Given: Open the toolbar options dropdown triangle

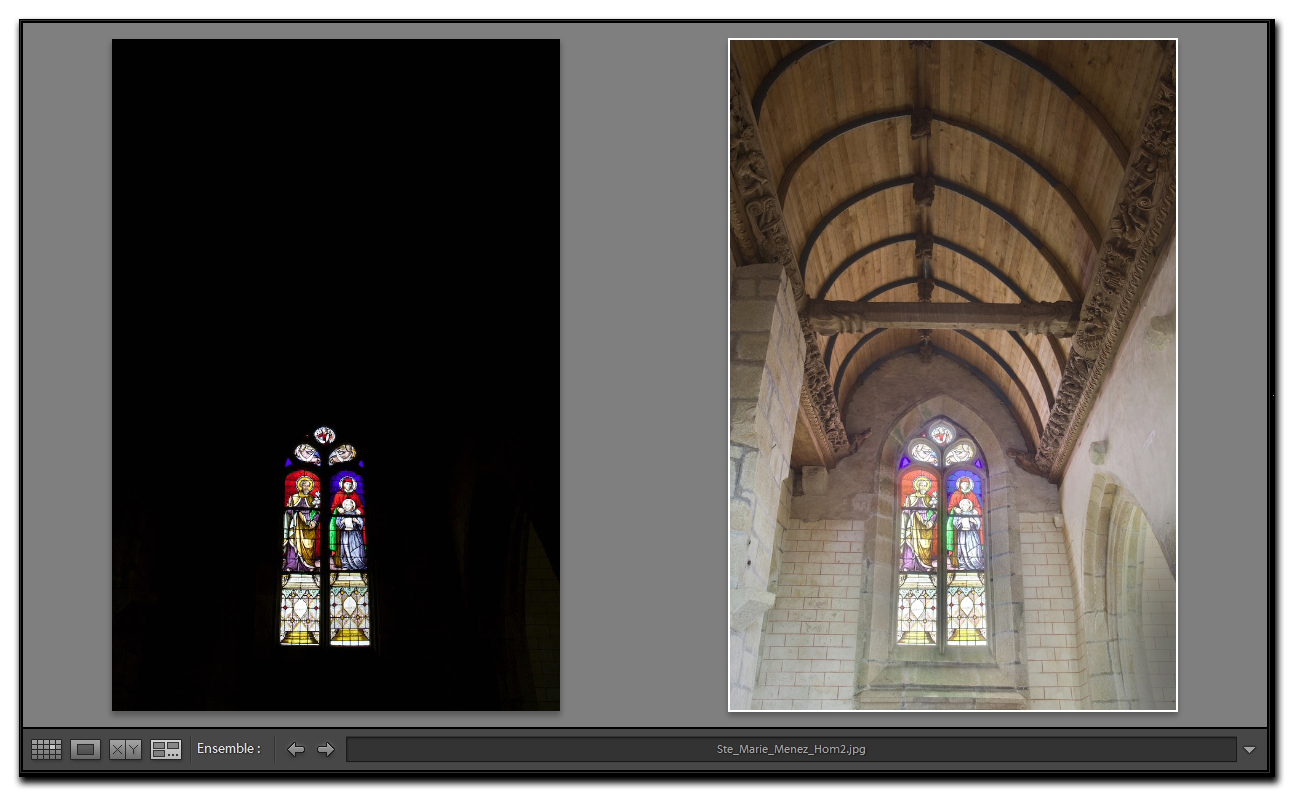Looking at the screenshot, I should 1249,750.
